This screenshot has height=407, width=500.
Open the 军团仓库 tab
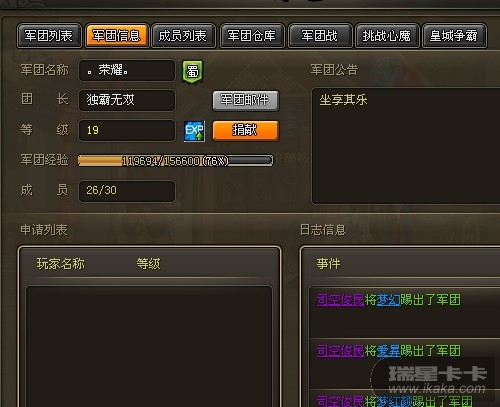pyautogui.click(x=252, y=36)
